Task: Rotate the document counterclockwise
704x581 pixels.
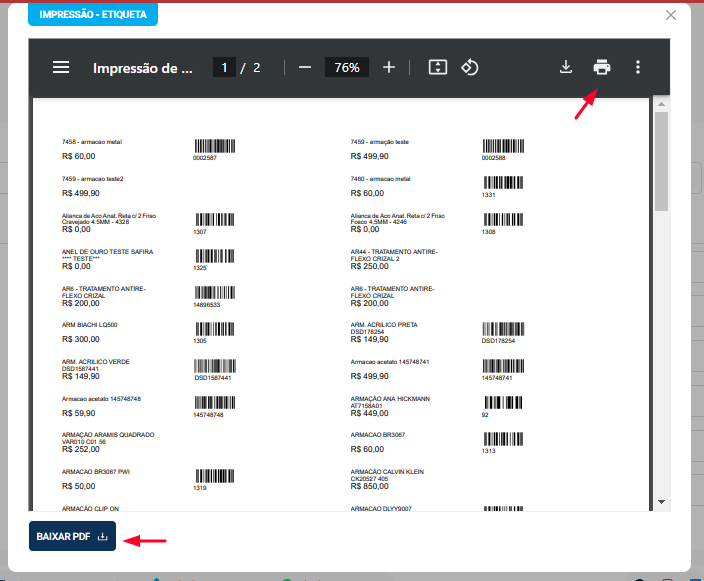Action: point(470,68)
